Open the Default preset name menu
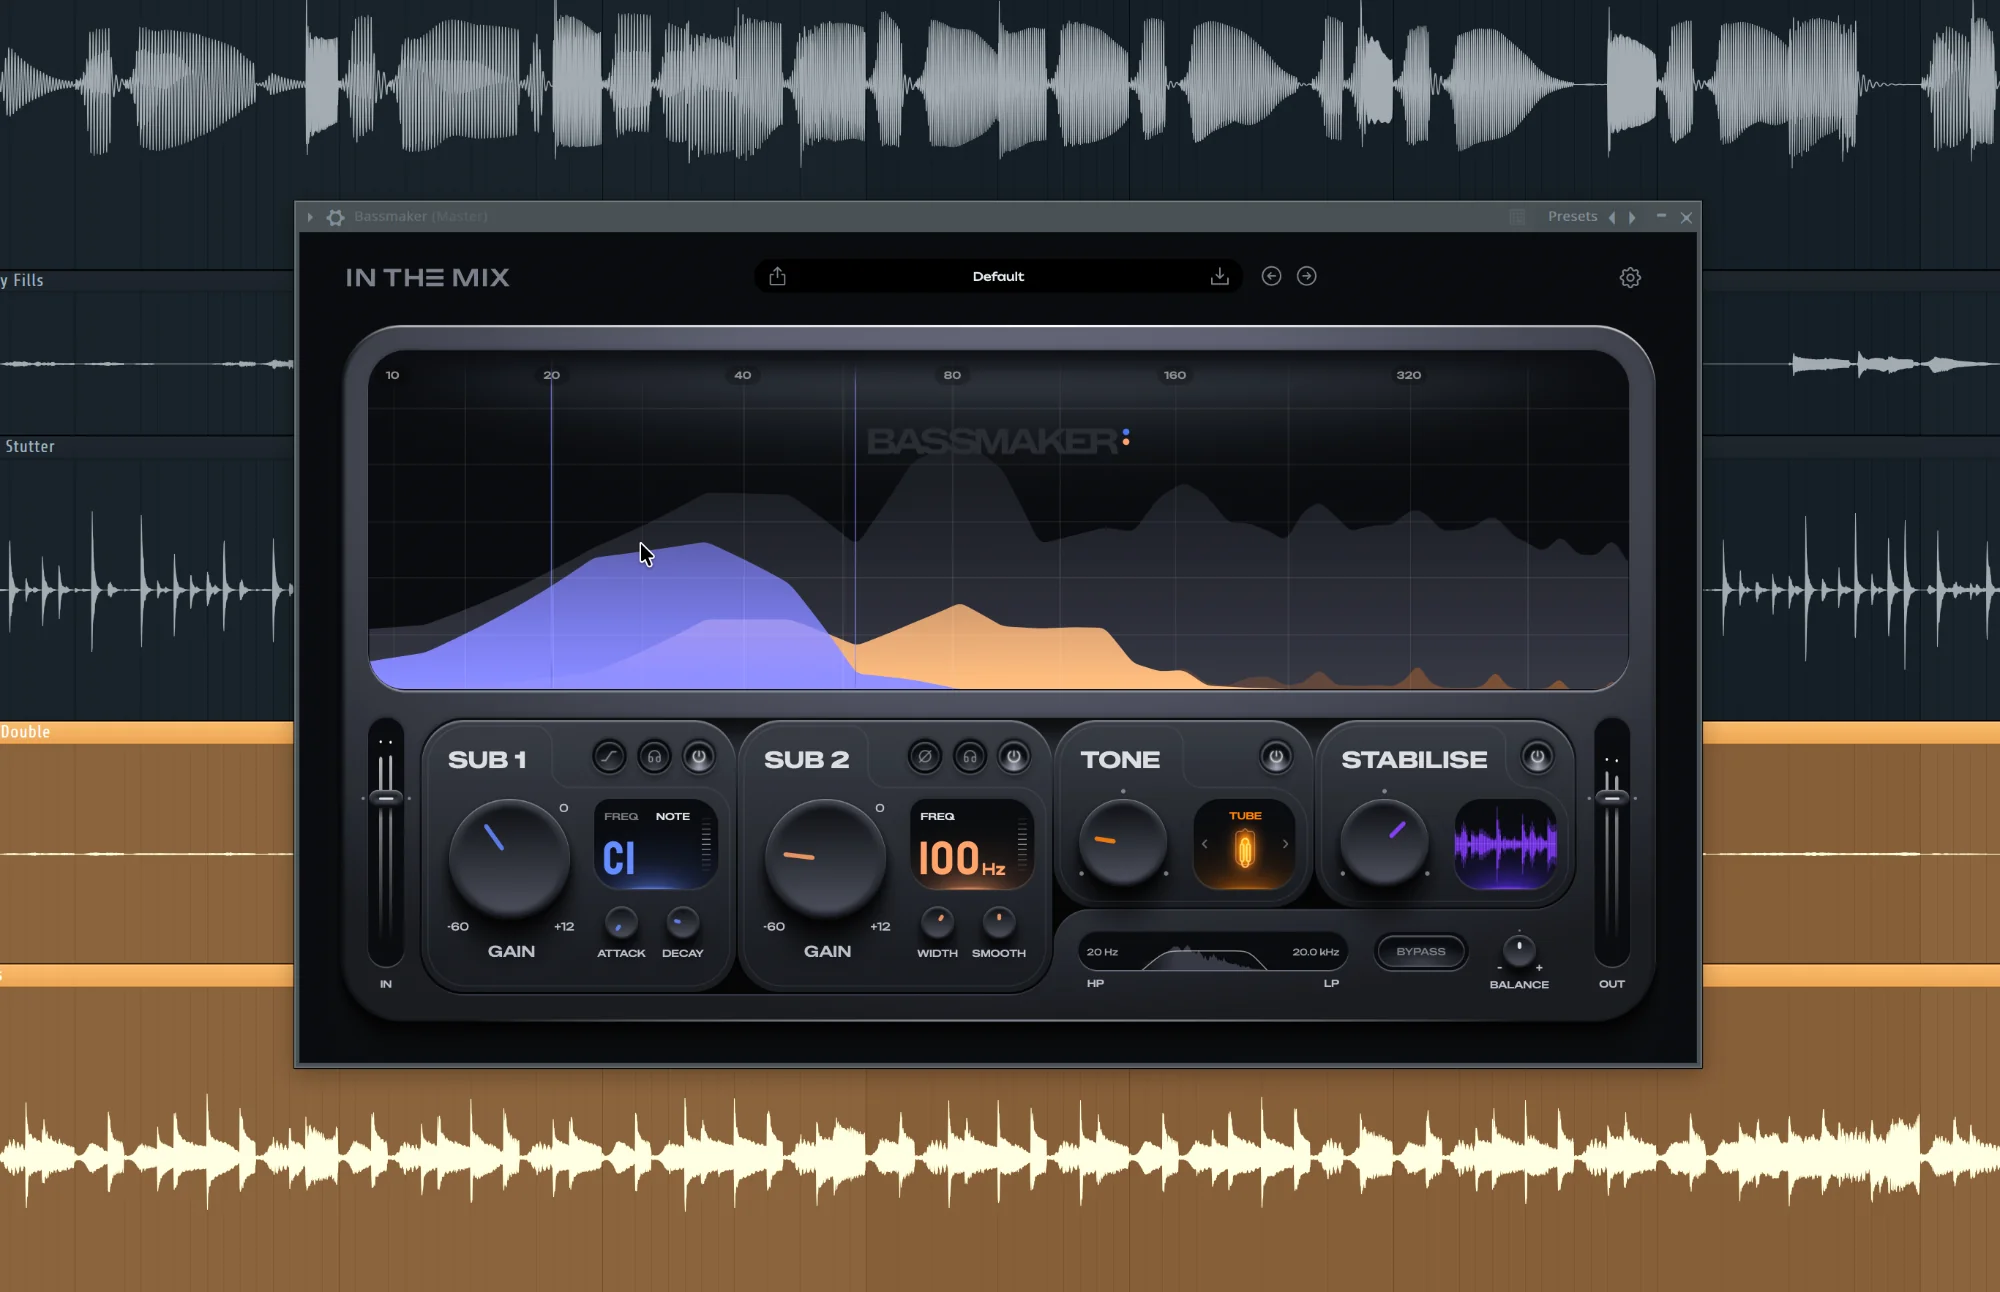Viewport: 2000px width, 1292px height. [998, 276]
